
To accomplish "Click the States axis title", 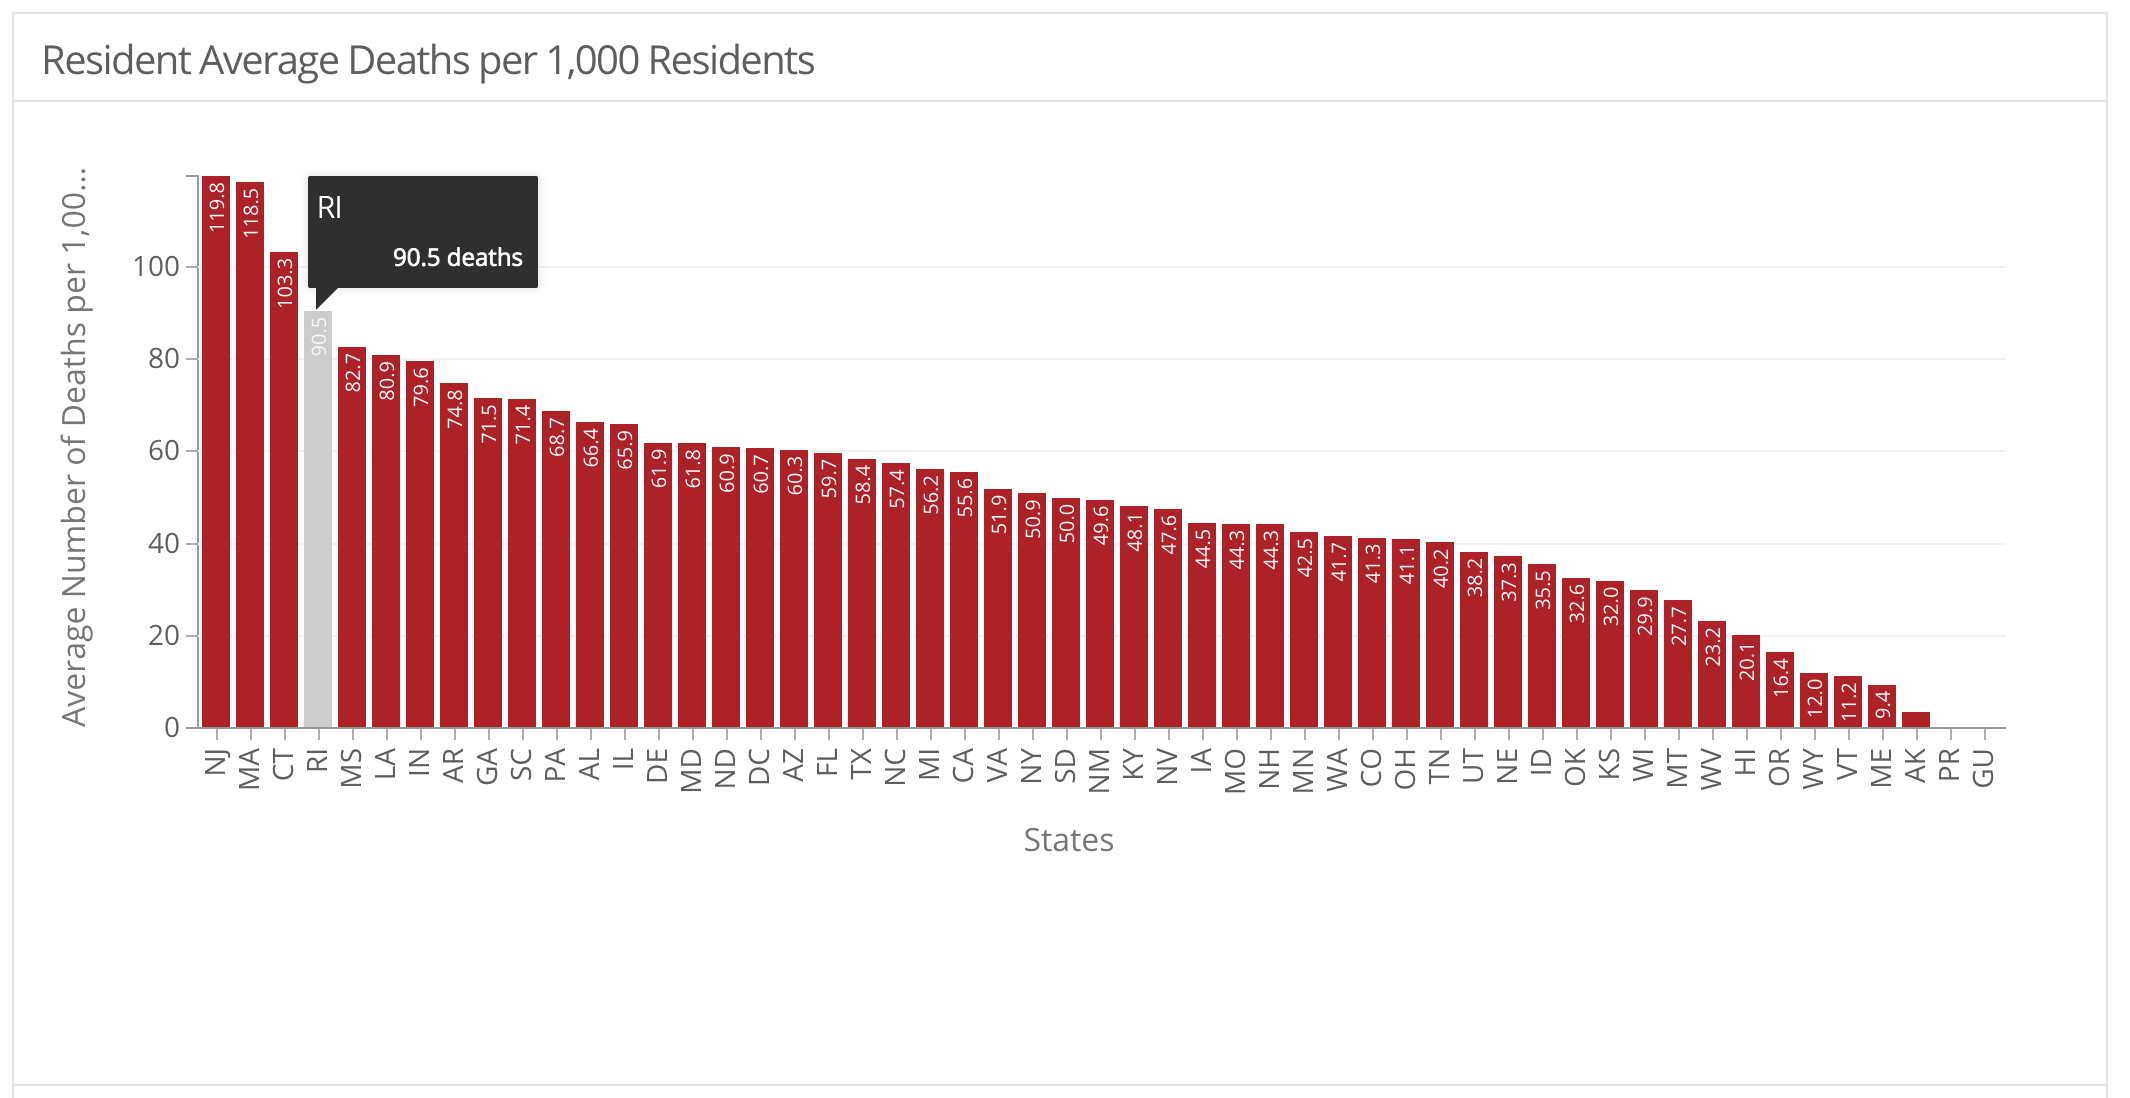I will click(1068, 840).
